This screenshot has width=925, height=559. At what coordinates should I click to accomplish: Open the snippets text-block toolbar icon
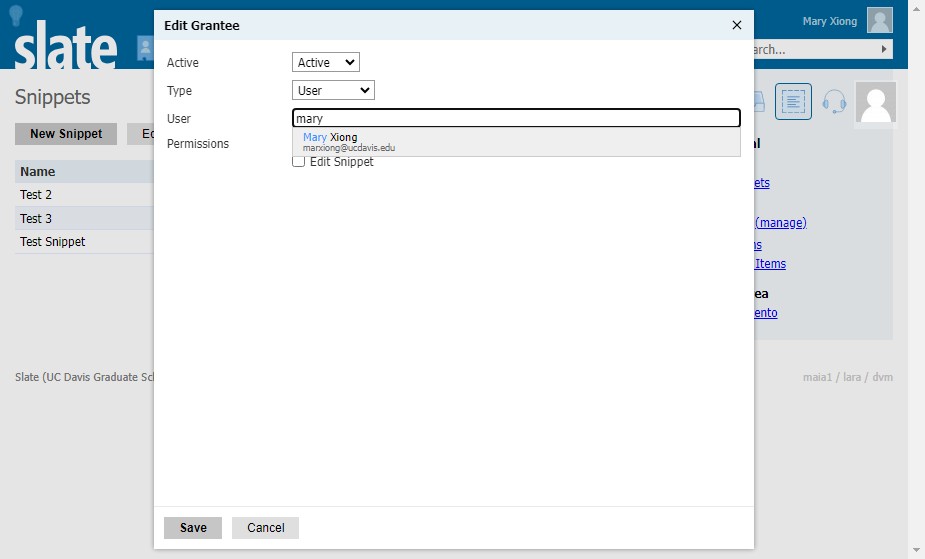coord(793,101)
